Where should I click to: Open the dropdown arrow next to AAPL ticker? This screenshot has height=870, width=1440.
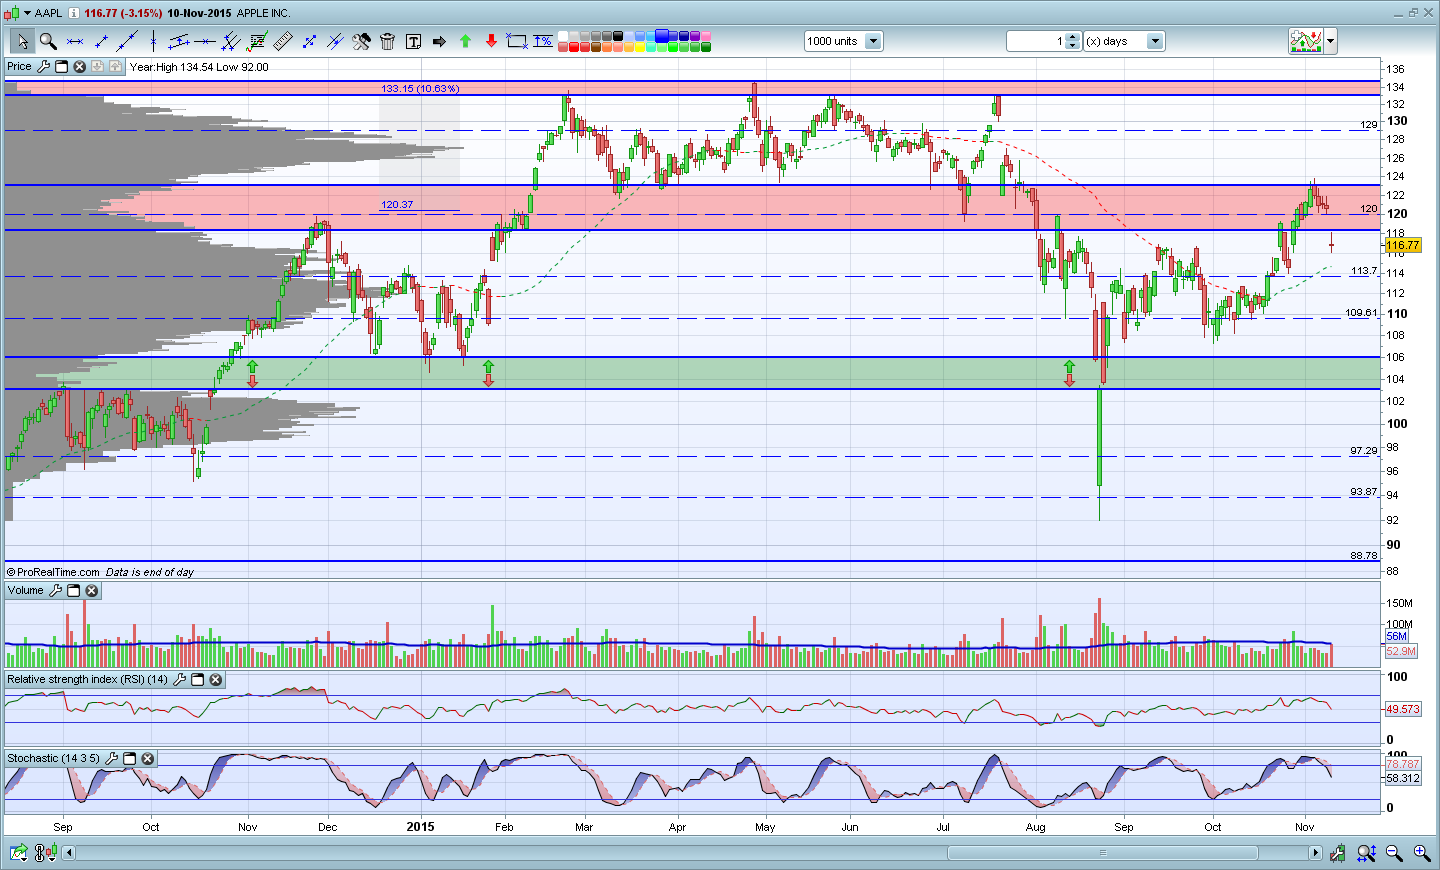click(28, 13)
